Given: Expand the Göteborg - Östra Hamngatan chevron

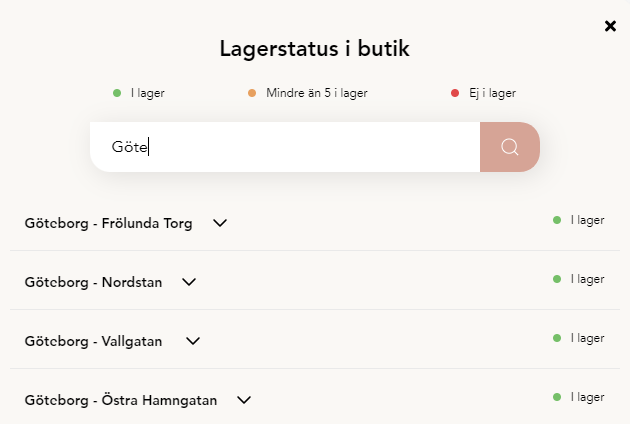Looking at the screenshot, I should [x=243, y=400].
